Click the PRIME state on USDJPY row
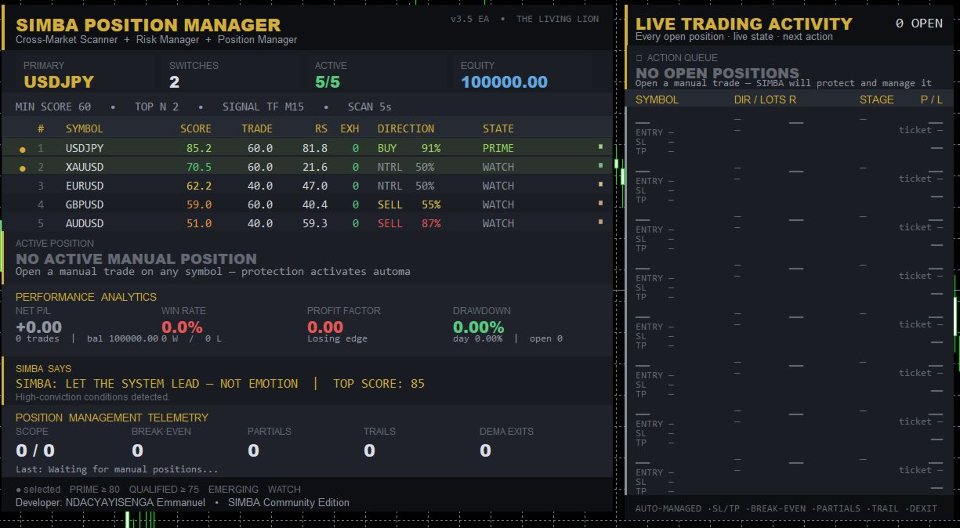Screen dimensions: 960x528 (x=498, y=148)
